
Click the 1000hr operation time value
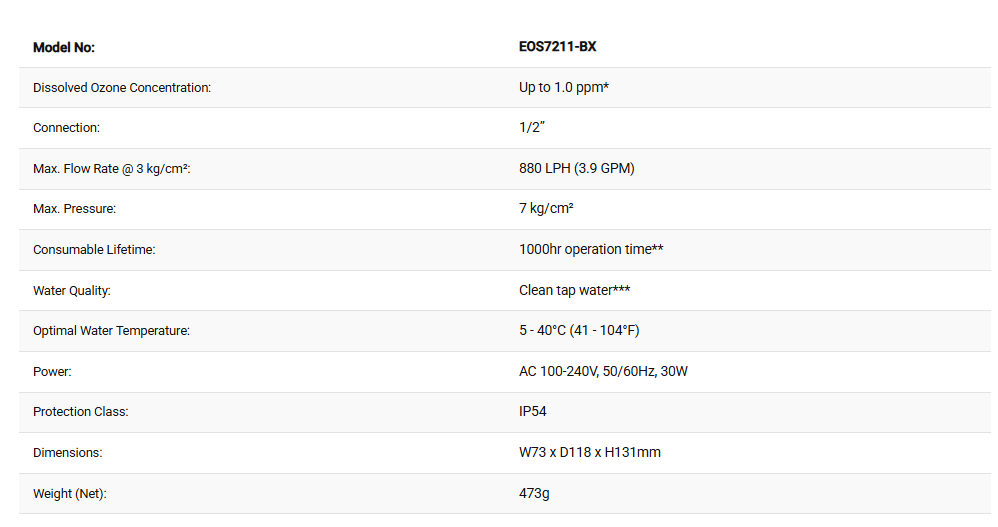click(591, 250)
